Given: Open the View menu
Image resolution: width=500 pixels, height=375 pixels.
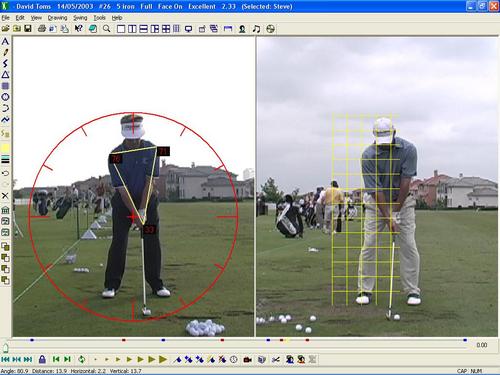Looking at the screenshot, I should (36, 18).
